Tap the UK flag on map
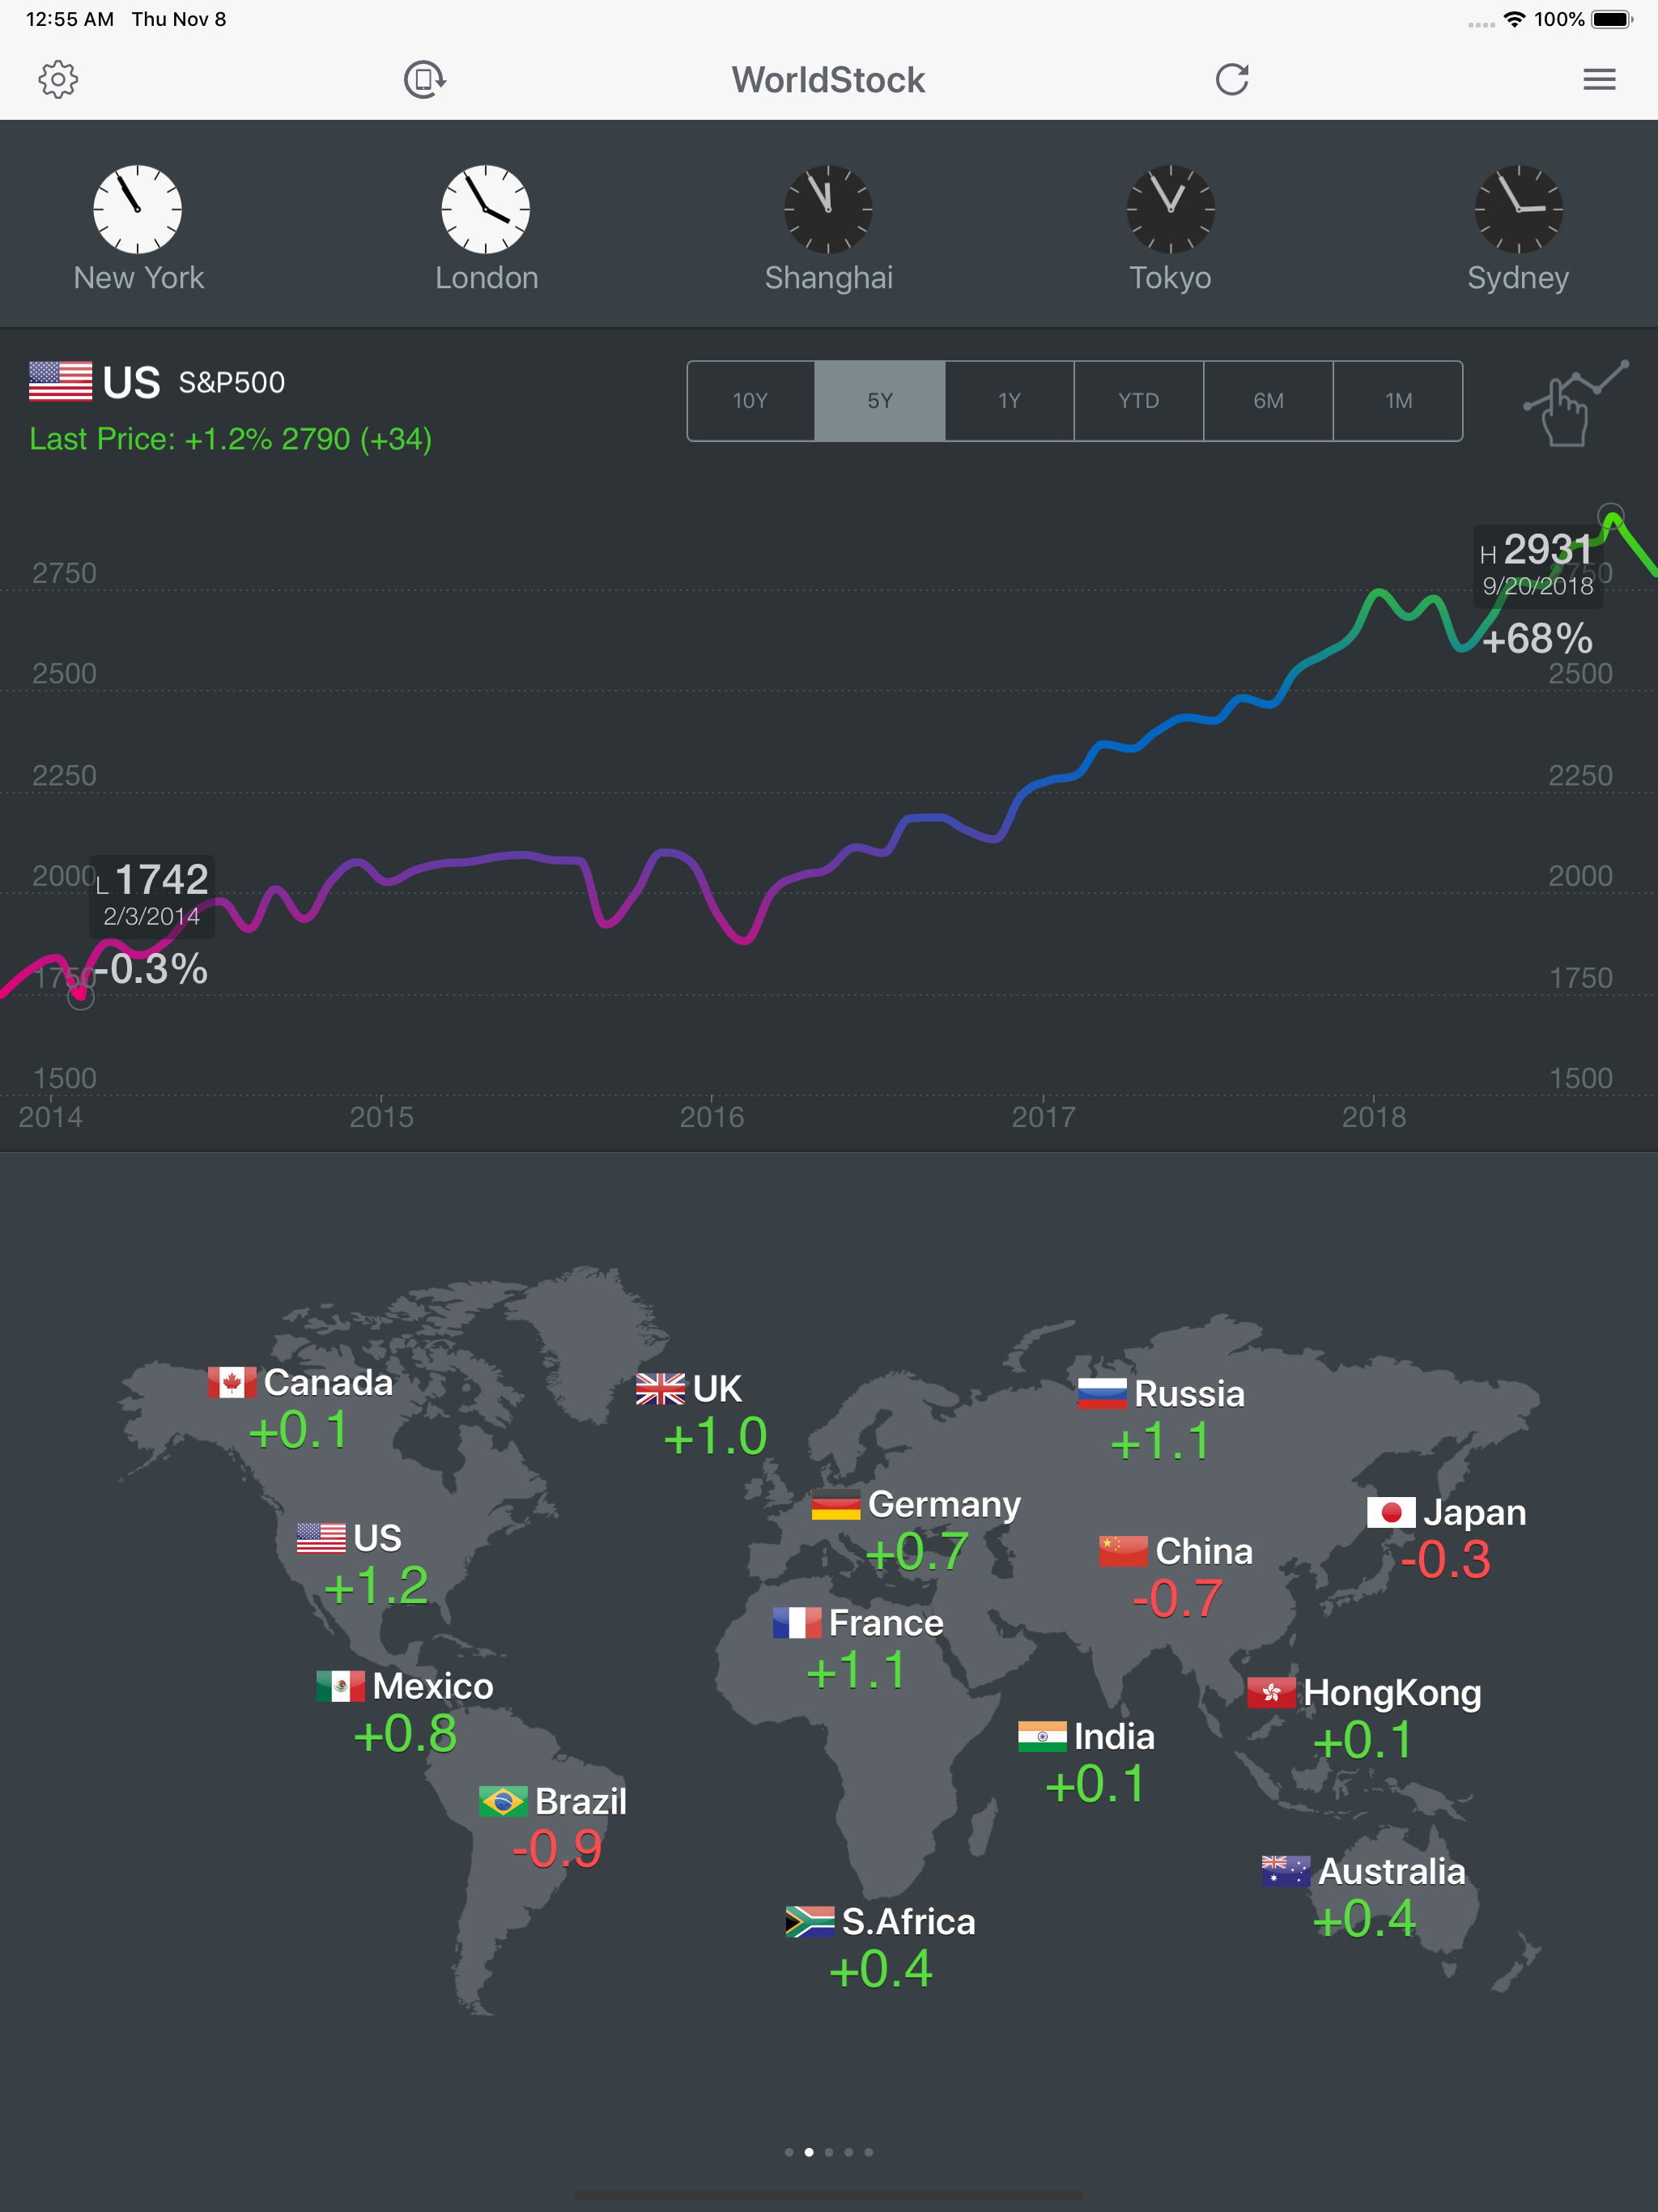Screen dimensions: 1658x2212 660,1389
